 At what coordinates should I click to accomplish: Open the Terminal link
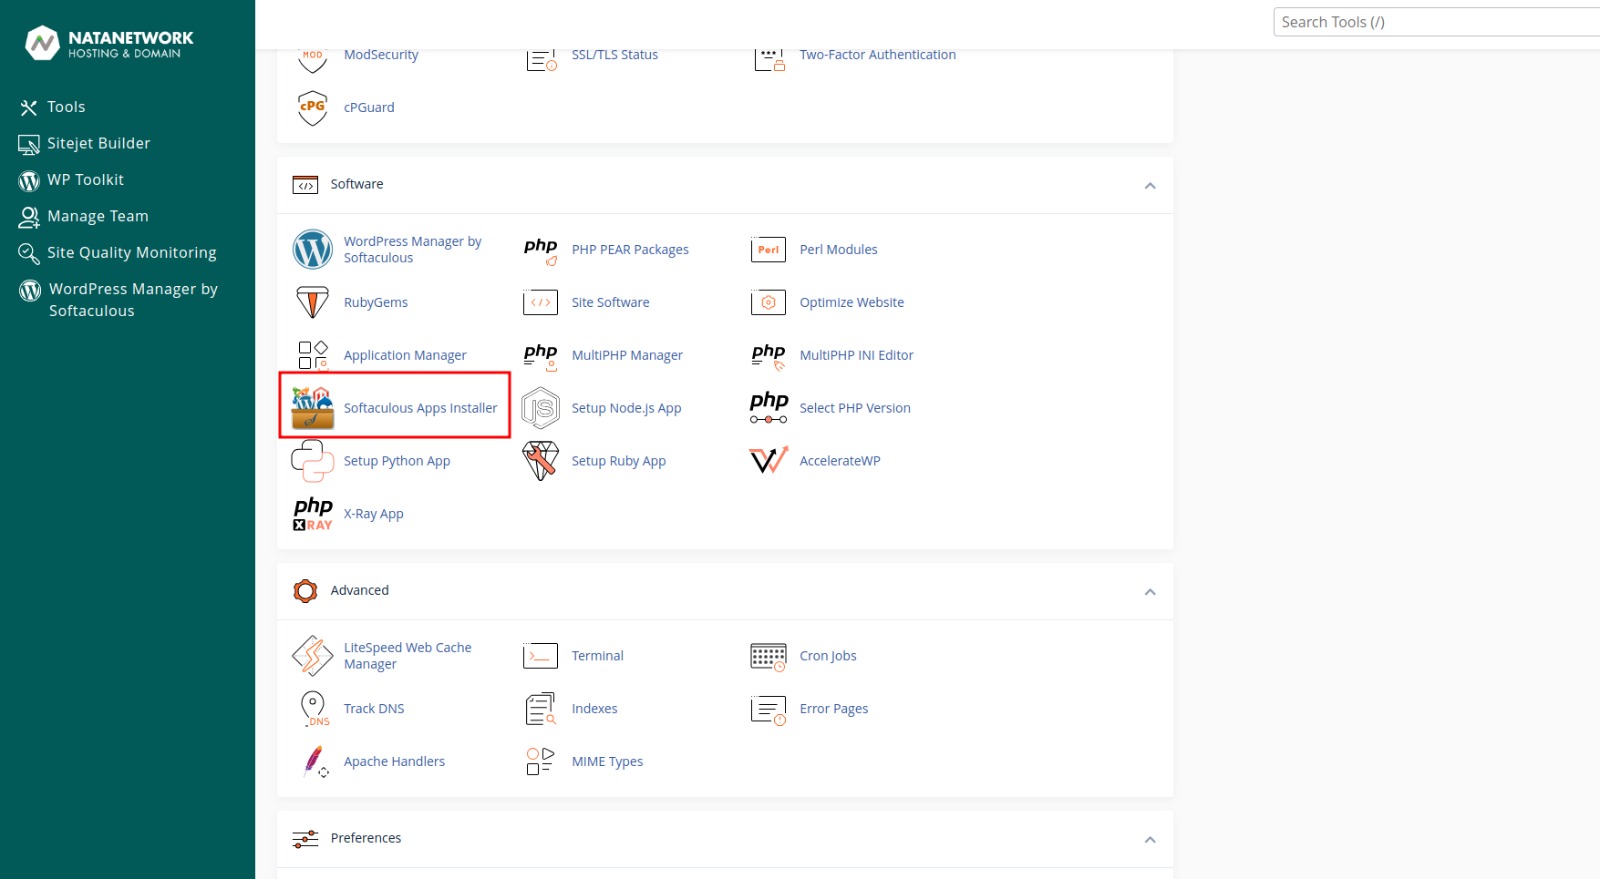597,656
